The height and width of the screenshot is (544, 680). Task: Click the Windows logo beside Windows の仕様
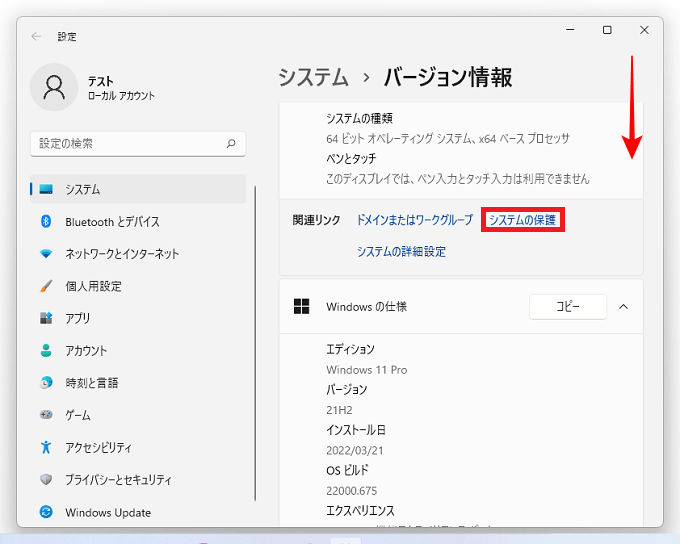tap(301, 306)
